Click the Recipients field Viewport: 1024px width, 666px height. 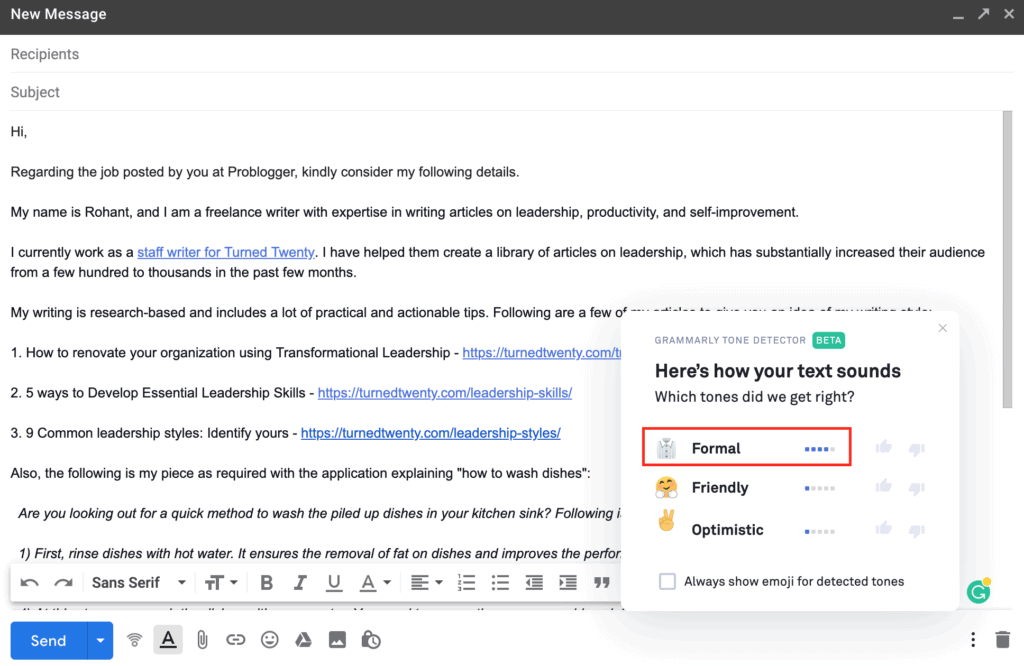click(511, 54)
